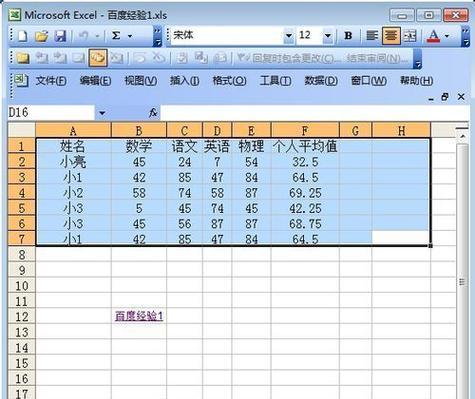Open the 文件(F) menu
Image resolution: width=475 pixels, height=399 pixels.
pos(51,81)
